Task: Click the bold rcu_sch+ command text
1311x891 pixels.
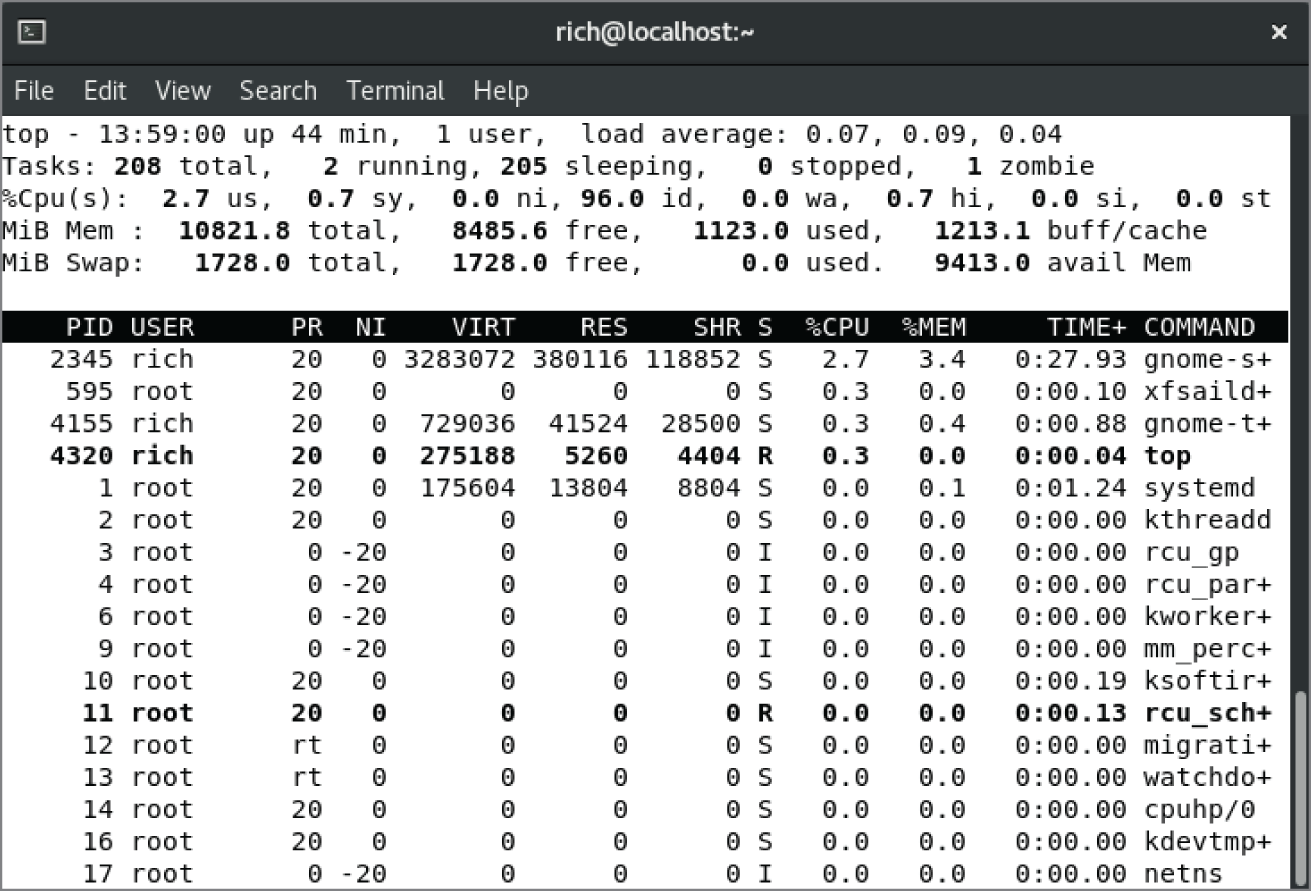Action: (1208, 714)
